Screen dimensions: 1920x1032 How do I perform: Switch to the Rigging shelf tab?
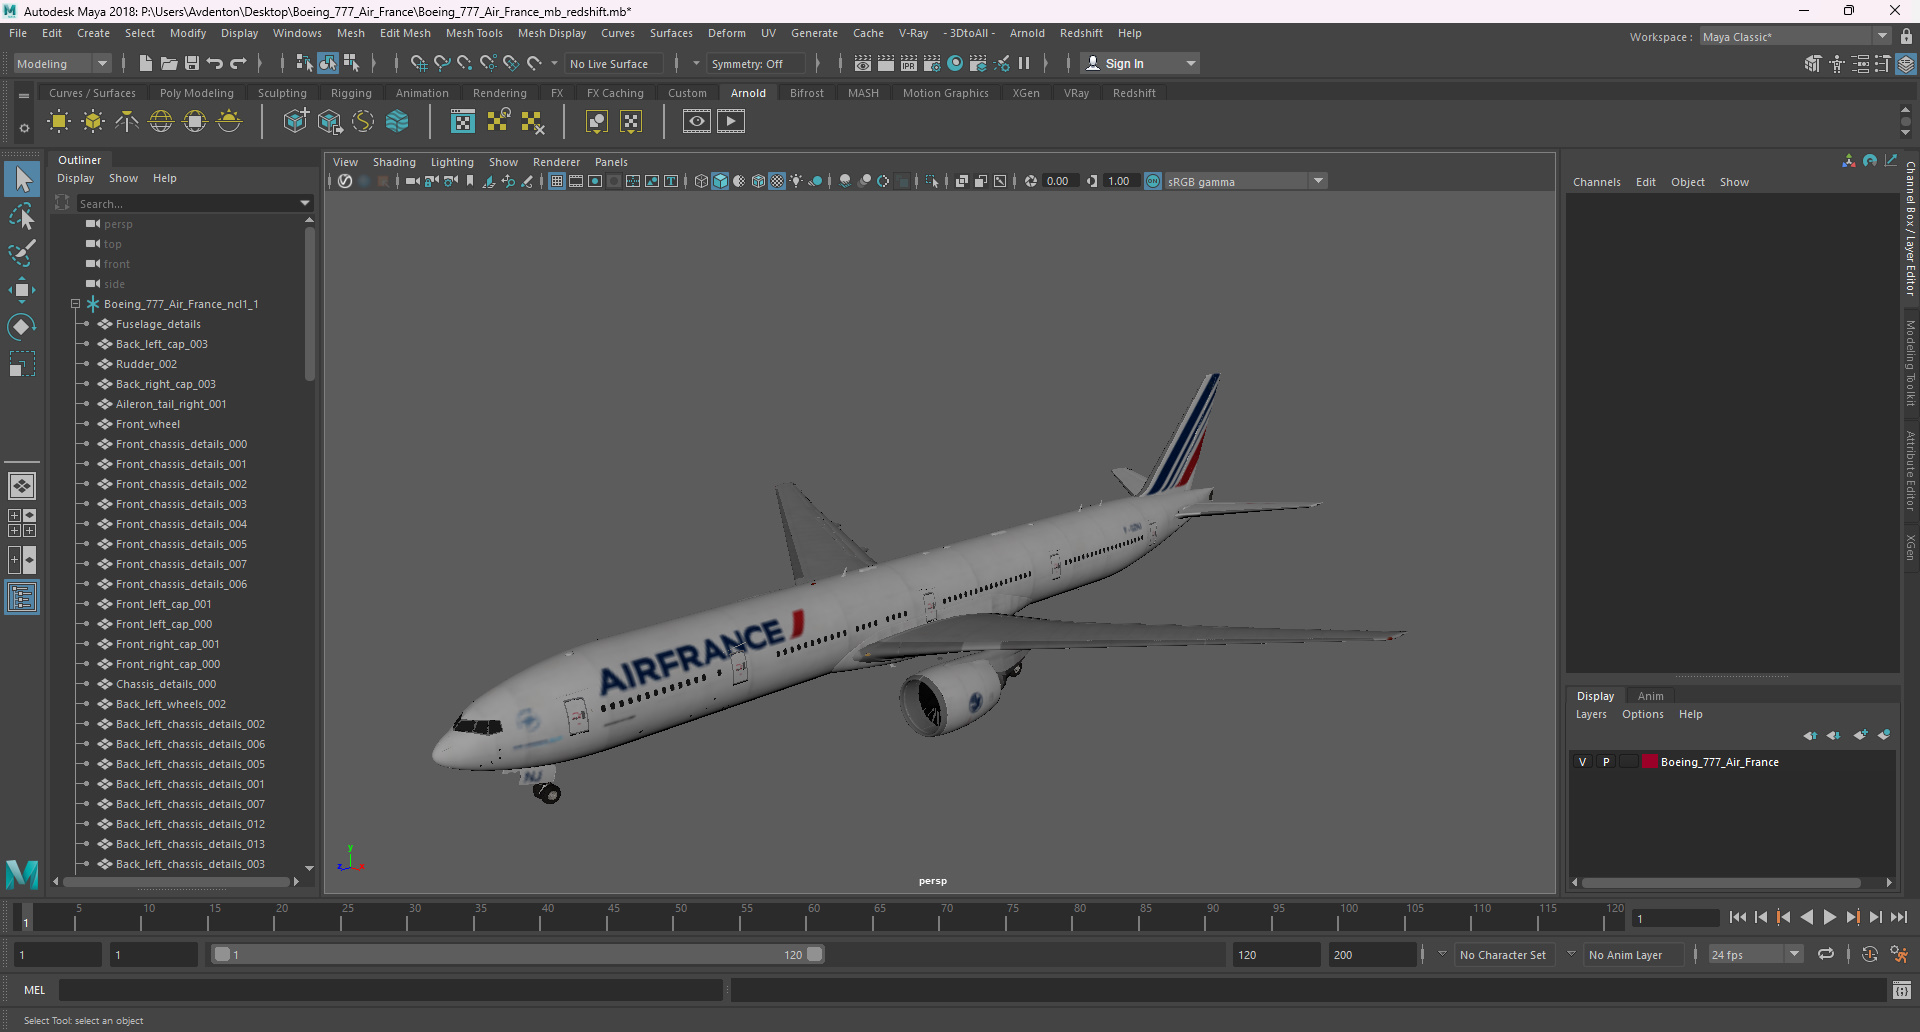[351, 93]
